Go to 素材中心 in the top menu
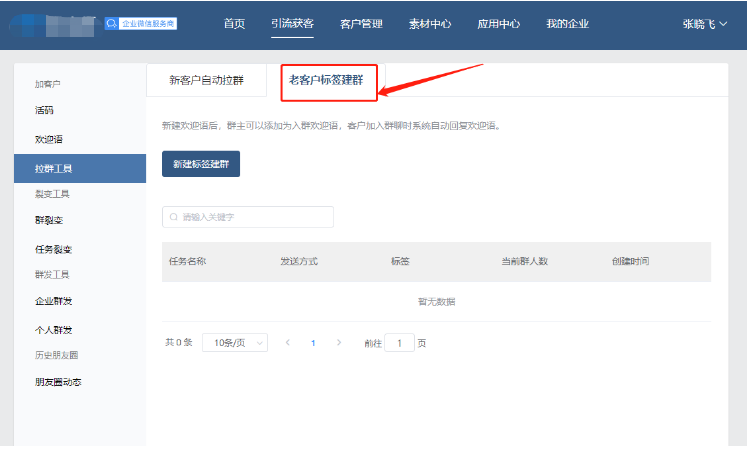748x453 pixels. (x=432, y=24)
